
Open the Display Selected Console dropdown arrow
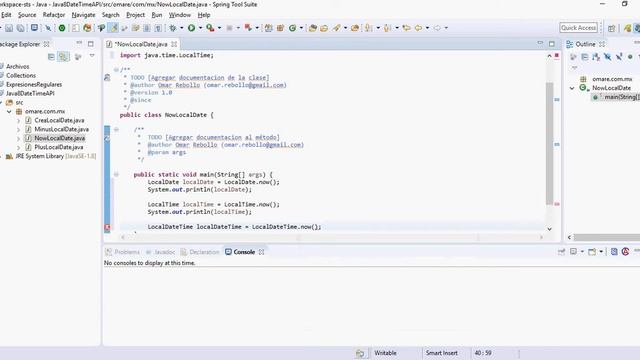coord(582,252)
